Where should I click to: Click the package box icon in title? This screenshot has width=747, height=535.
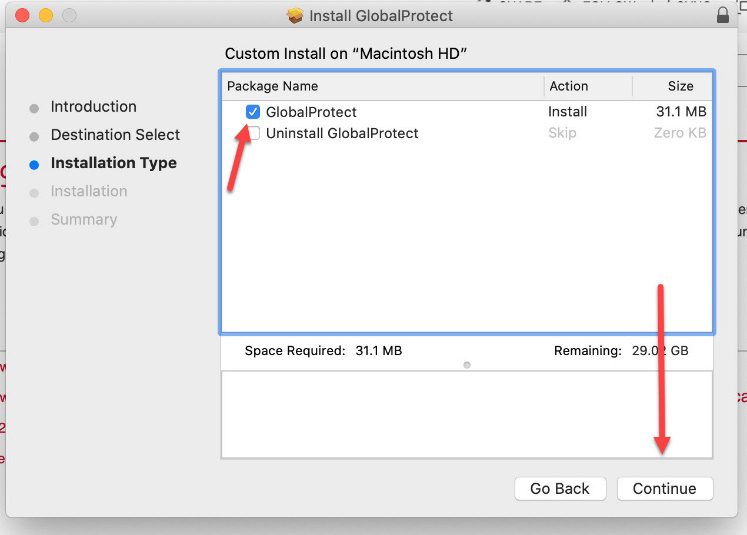tap(295, 16)
